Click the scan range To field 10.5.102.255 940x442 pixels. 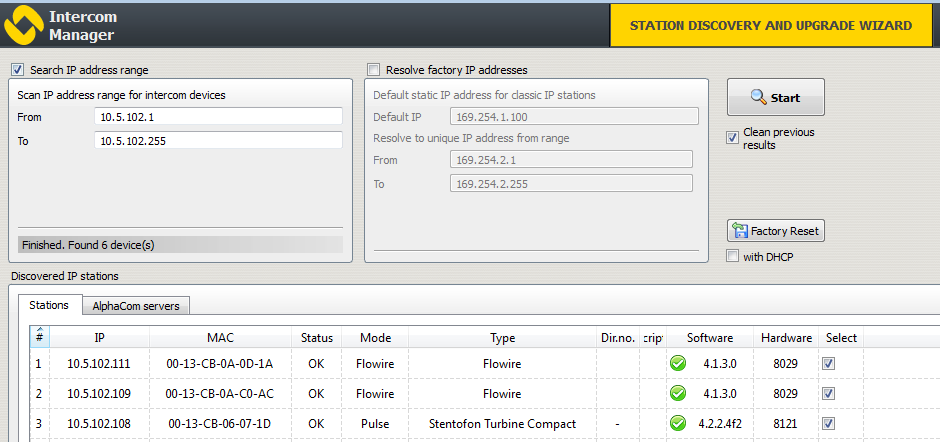[x=218, y=141]
